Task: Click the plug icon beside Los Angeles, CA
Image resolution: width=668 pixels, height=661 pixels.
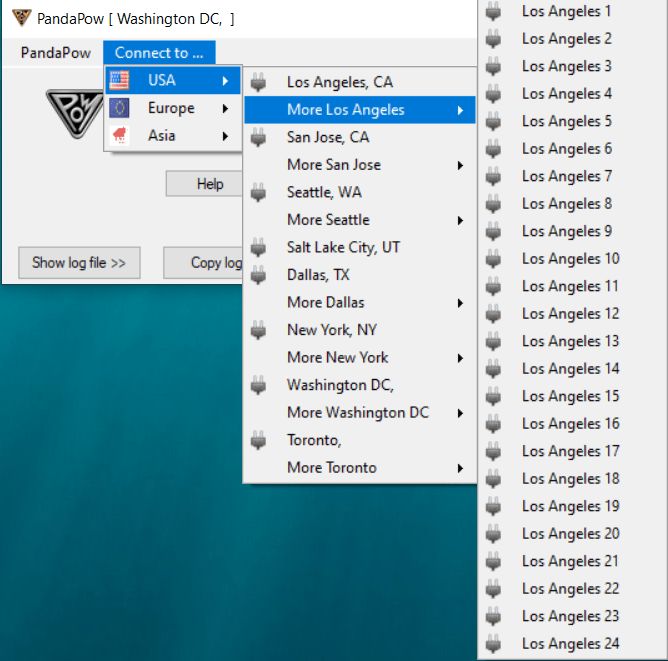Action: (258, 82)
